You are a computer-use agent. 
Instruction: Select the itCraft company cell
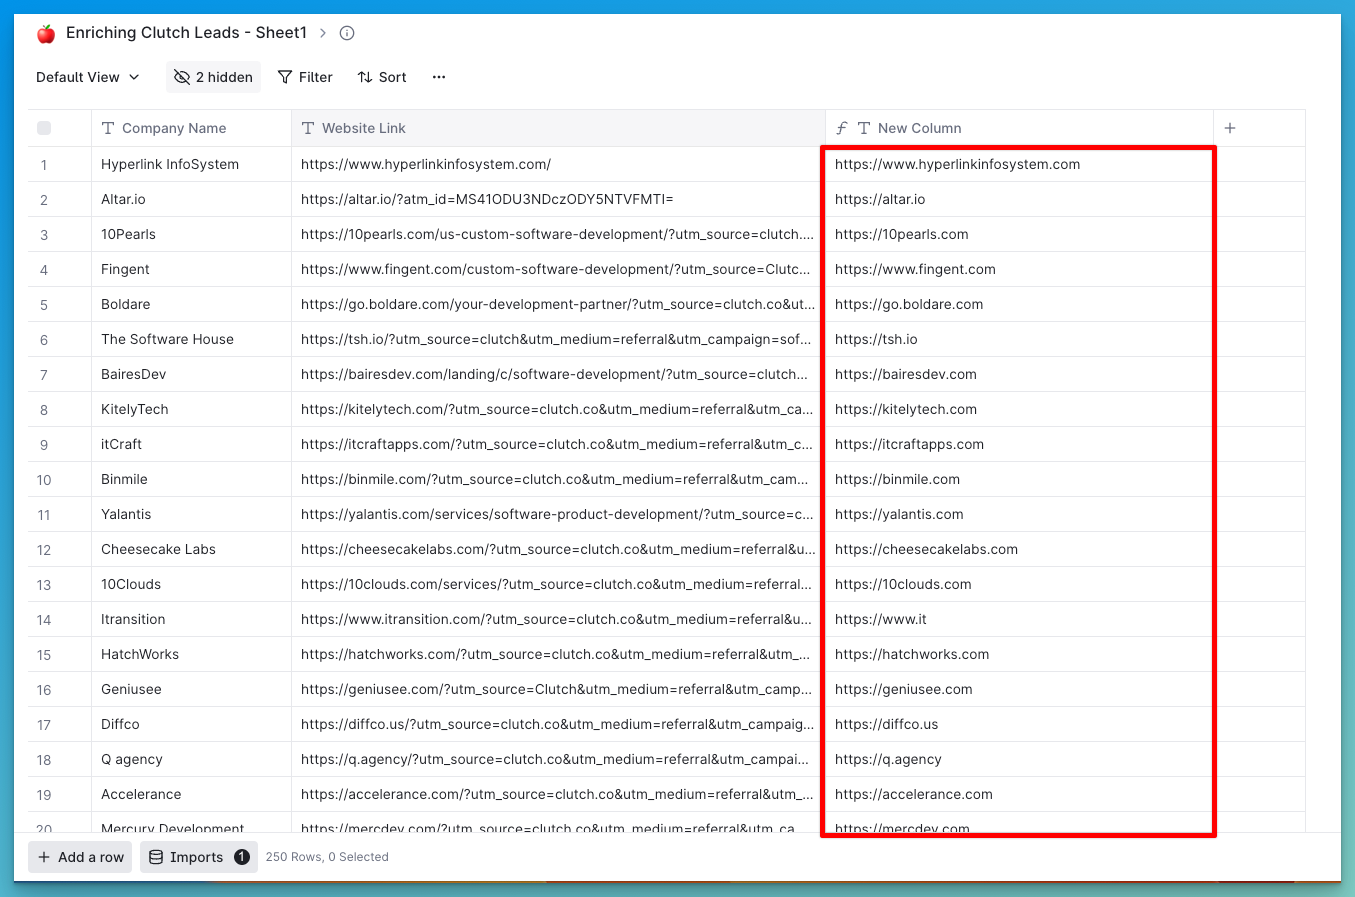coord(191,444)
